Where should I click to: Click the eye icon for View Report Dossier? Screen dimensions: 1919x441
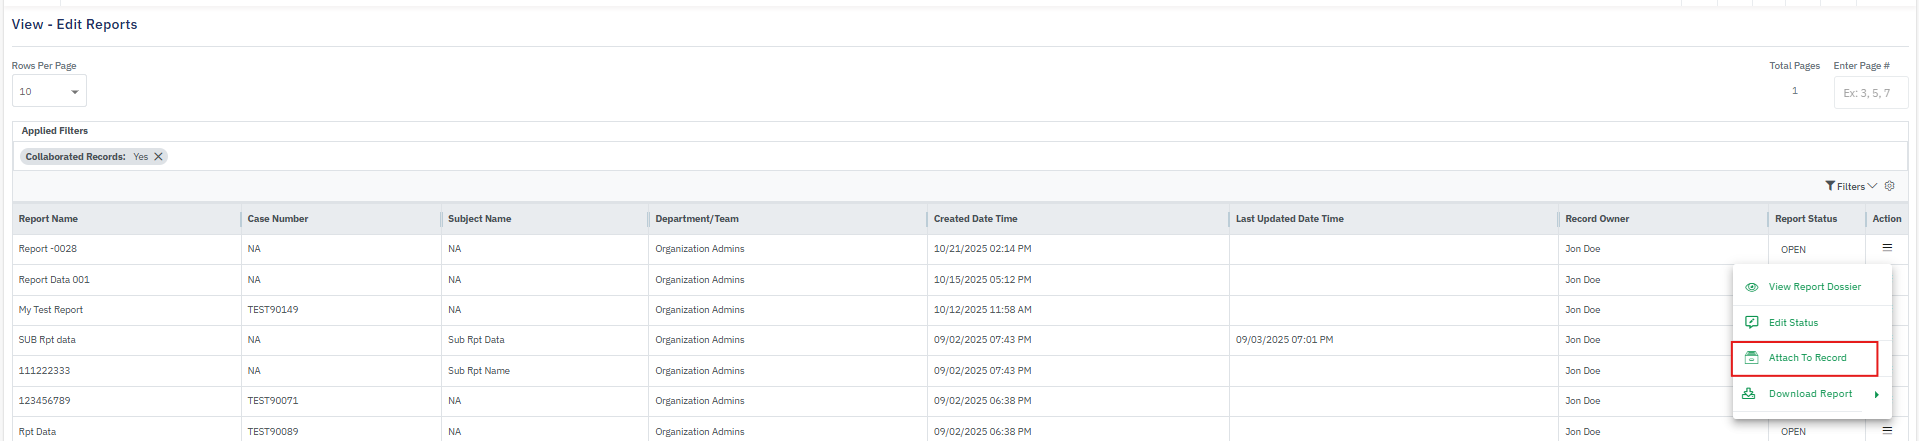1751,287
